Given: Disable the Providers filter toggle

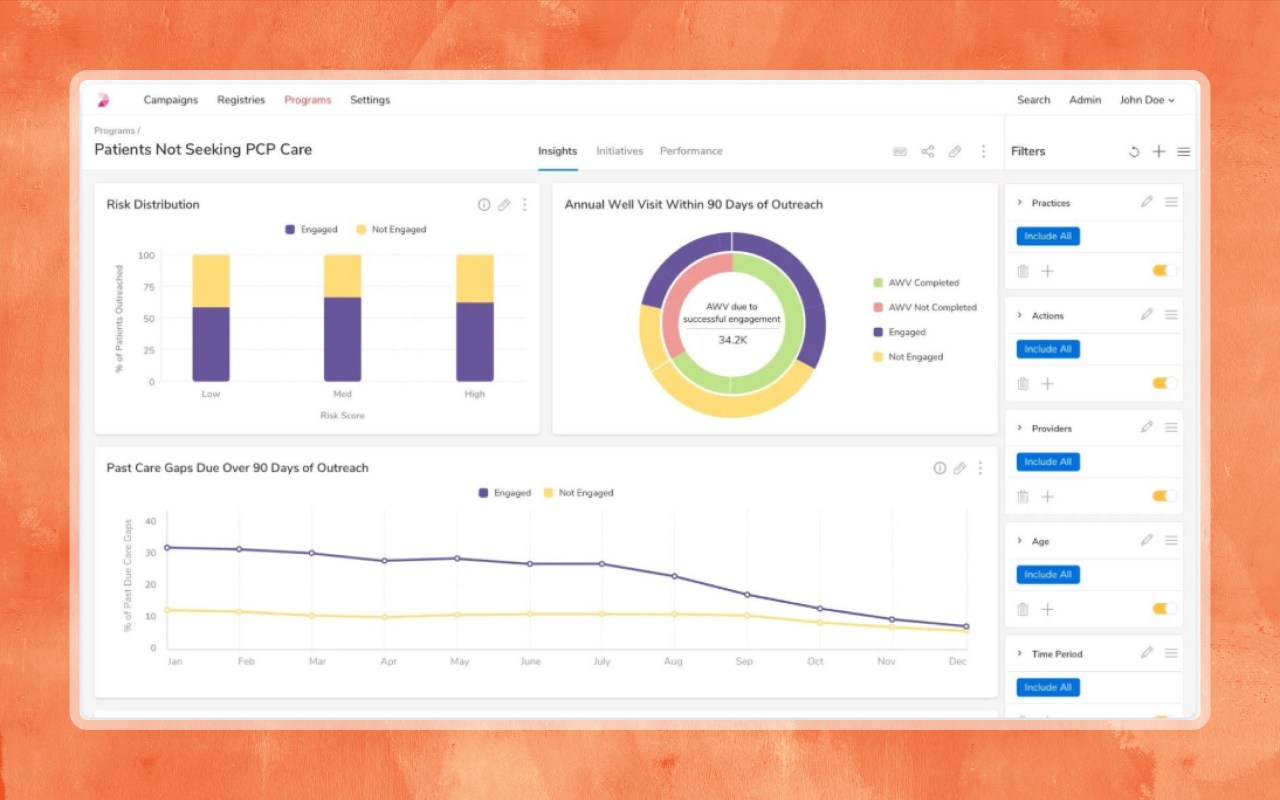Looking at the screenshot, I should (x=1164, y=496).
